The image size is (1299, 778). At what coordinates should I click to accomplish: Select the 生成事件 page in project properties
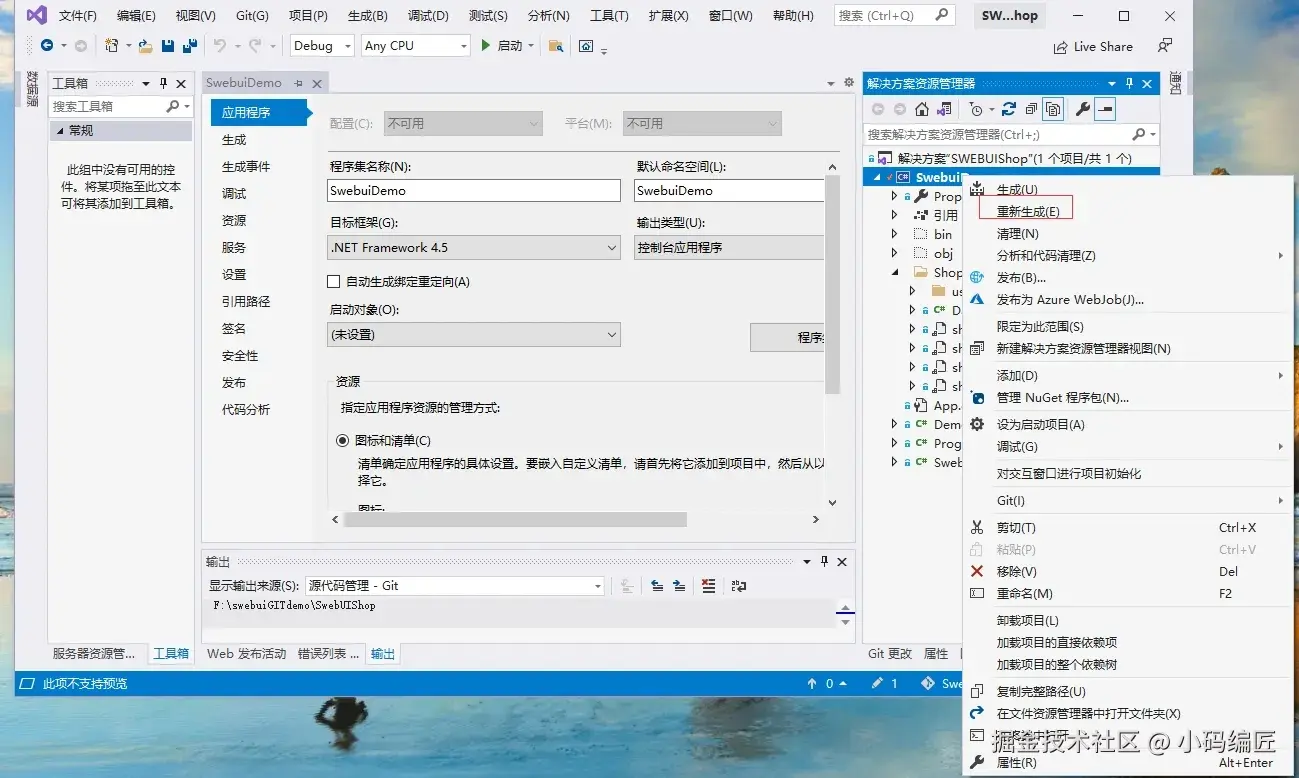(x=246, y=167)
